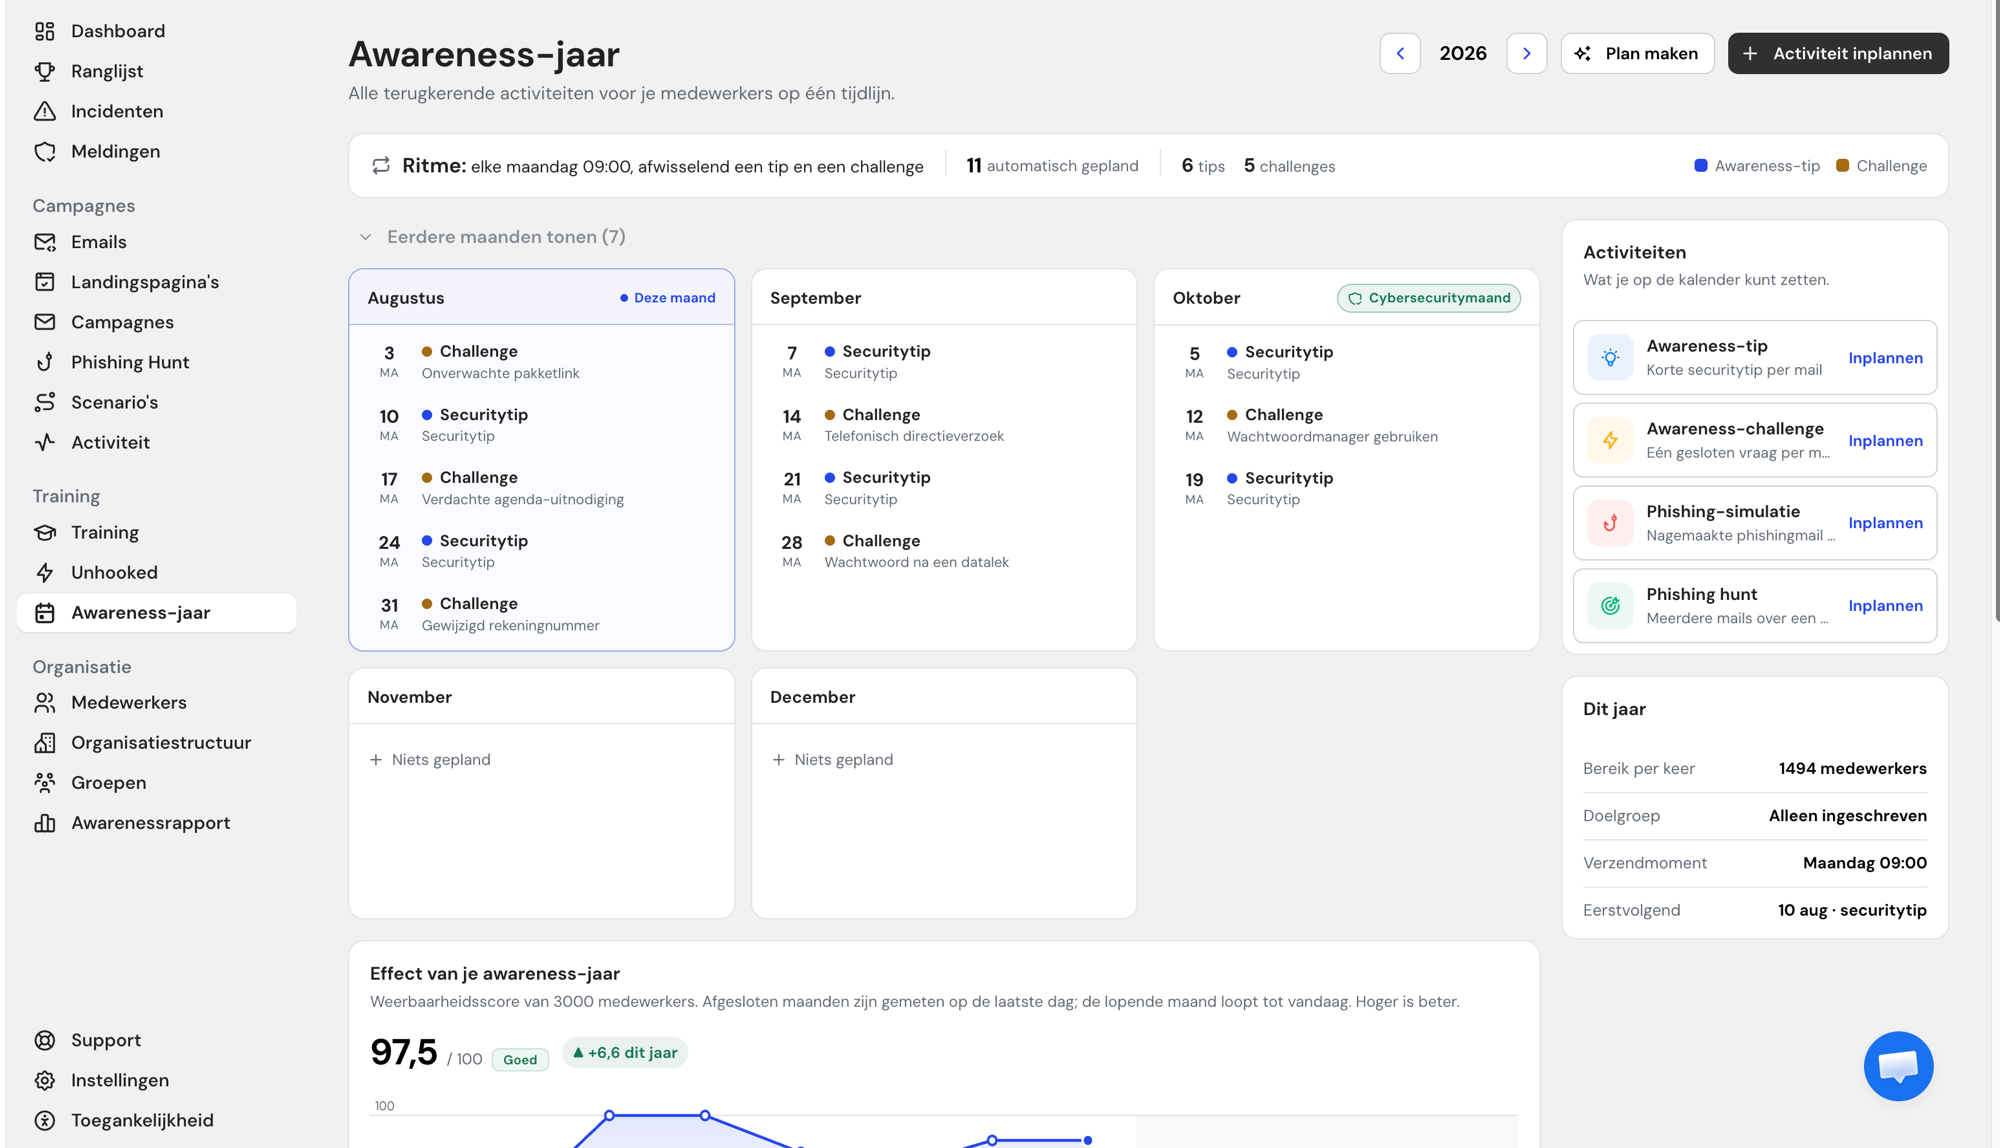
Task: Click the Organisatiestructuur building icon
Action: tap(45, 742)
